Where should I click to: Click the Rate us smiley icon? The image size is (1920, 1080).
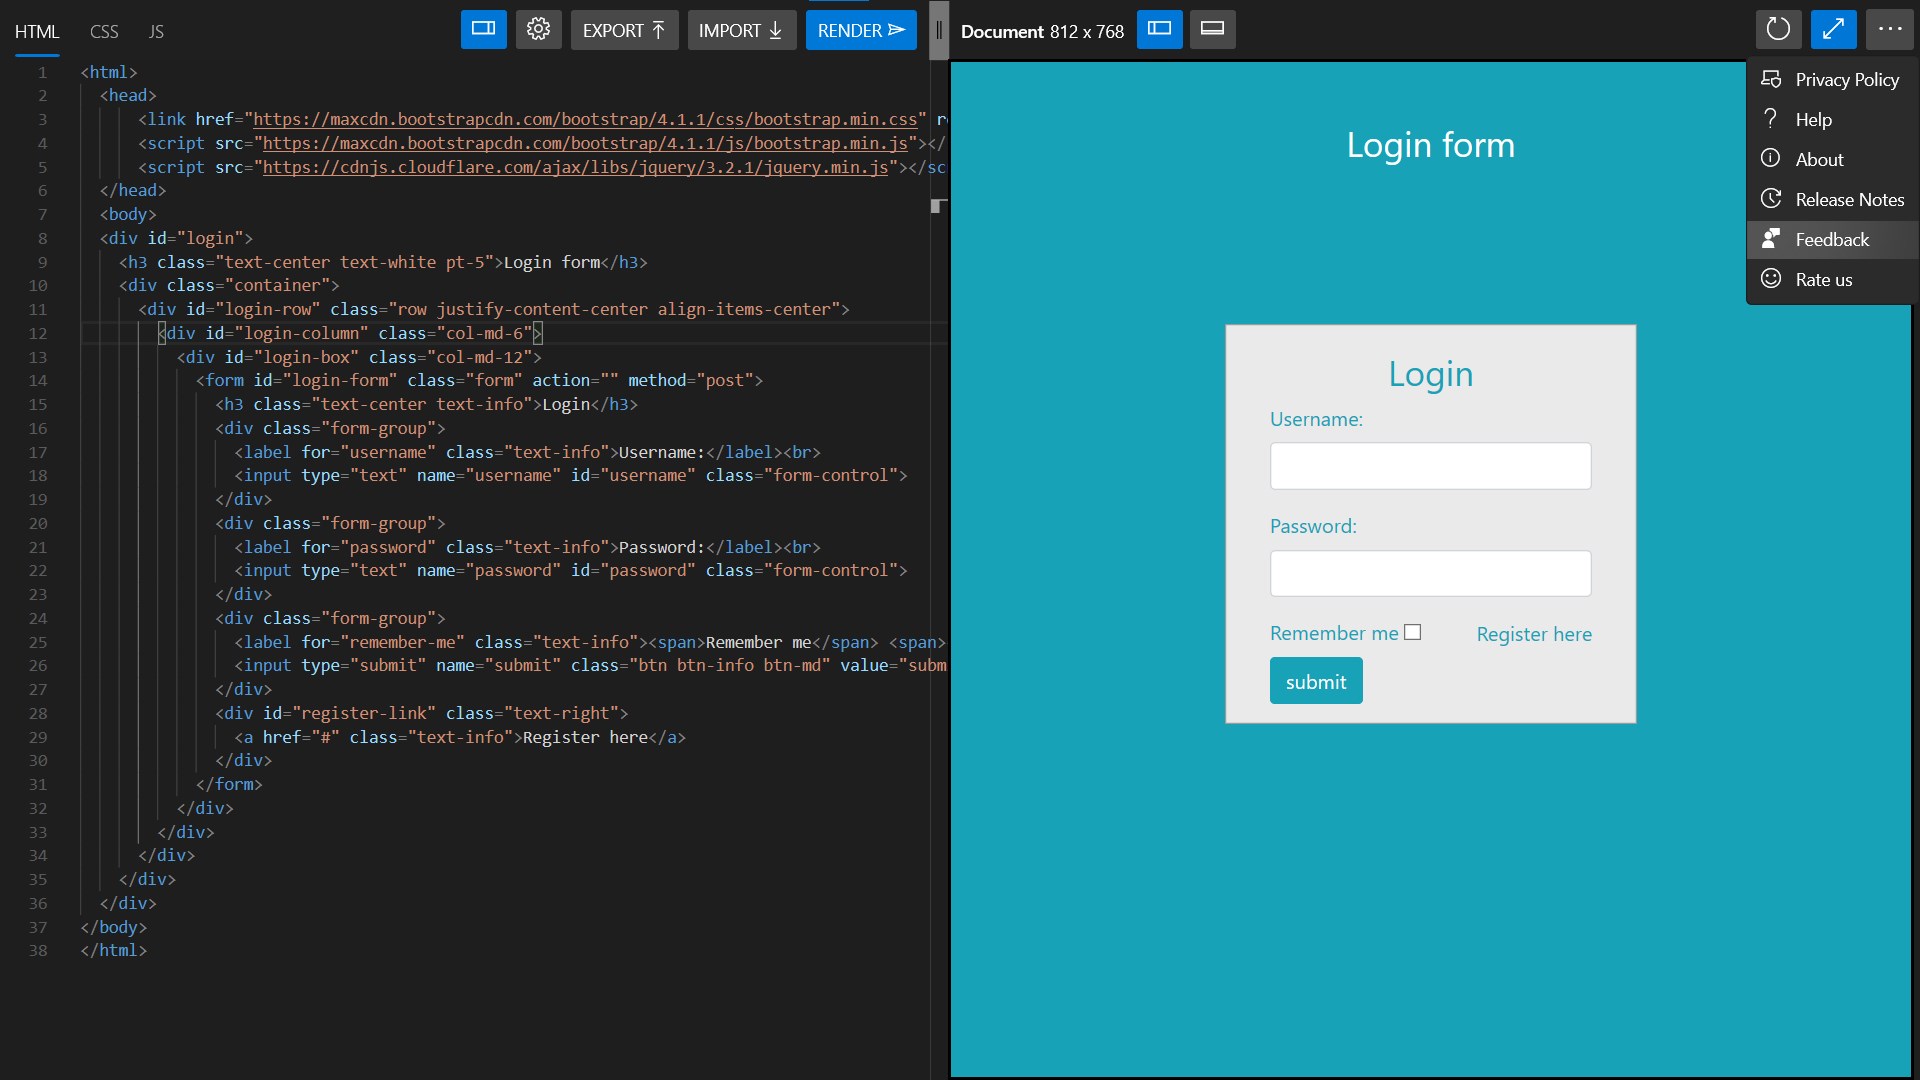coord(1771,279)
